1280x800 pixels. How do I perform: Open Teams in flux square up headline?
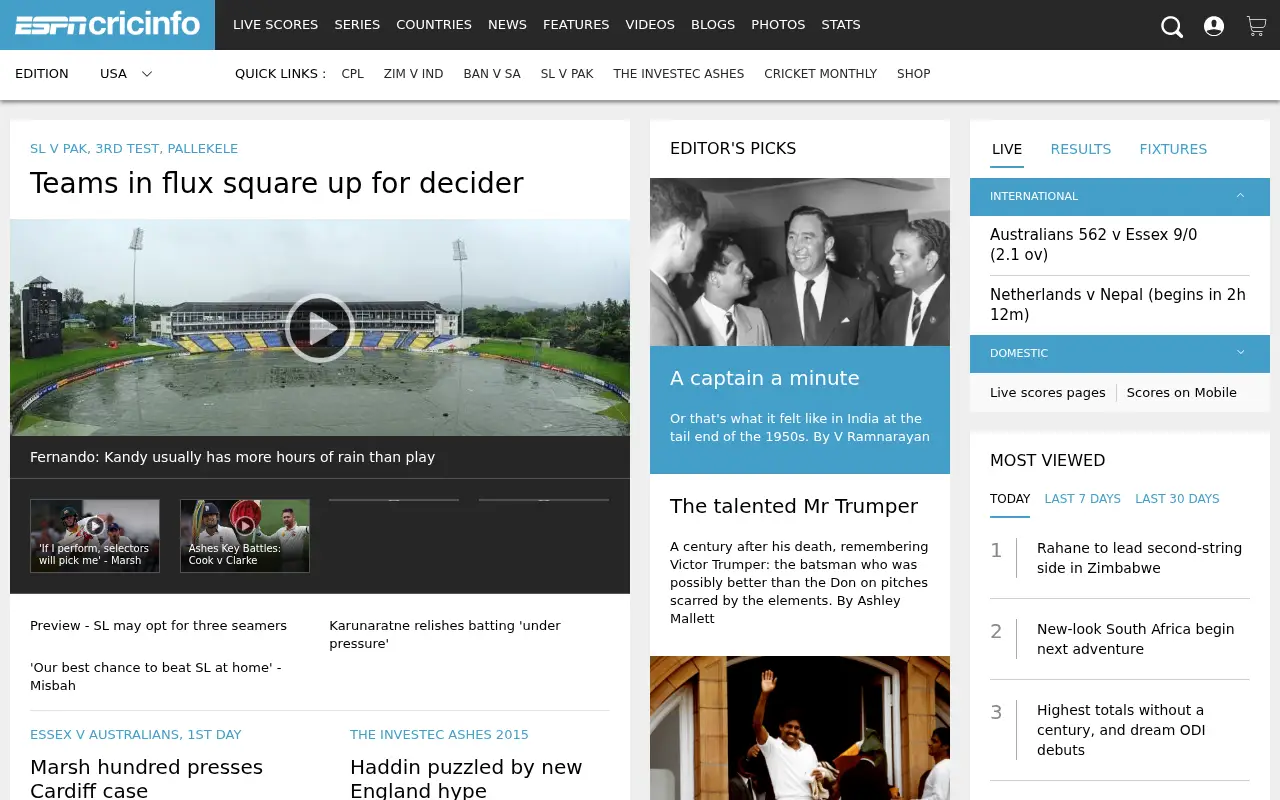pos(277,183)
